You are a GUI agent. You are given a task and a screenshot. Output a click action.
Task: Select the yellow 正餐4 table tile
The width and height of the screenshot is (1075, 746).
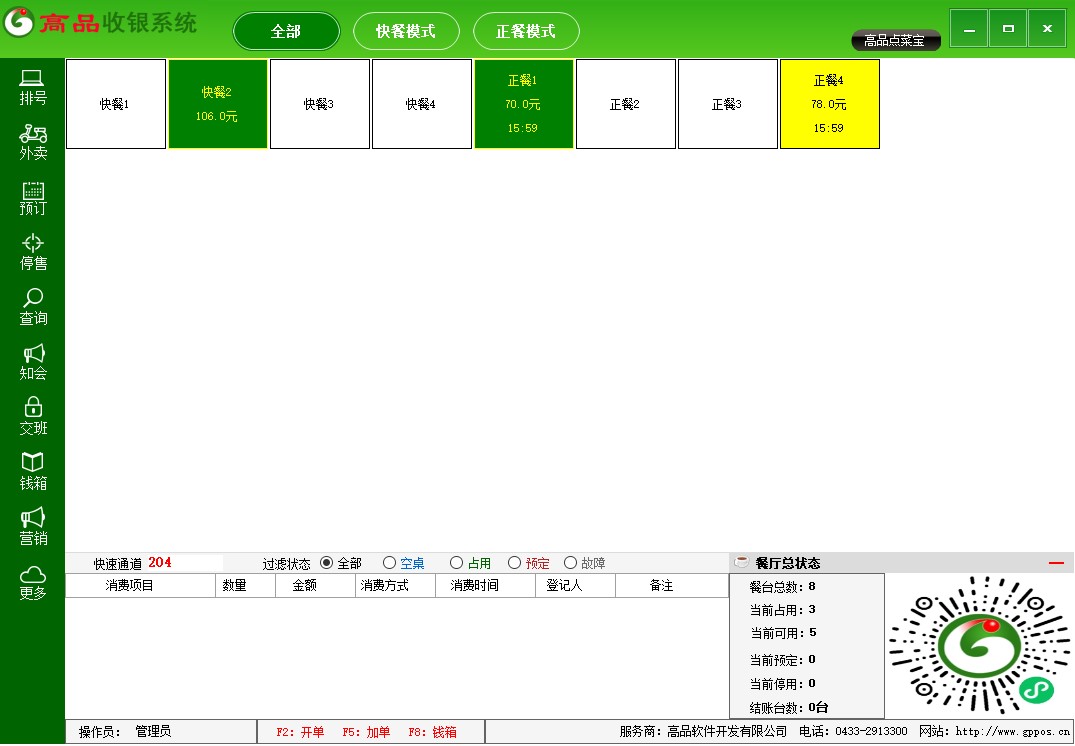click(829, 104)
